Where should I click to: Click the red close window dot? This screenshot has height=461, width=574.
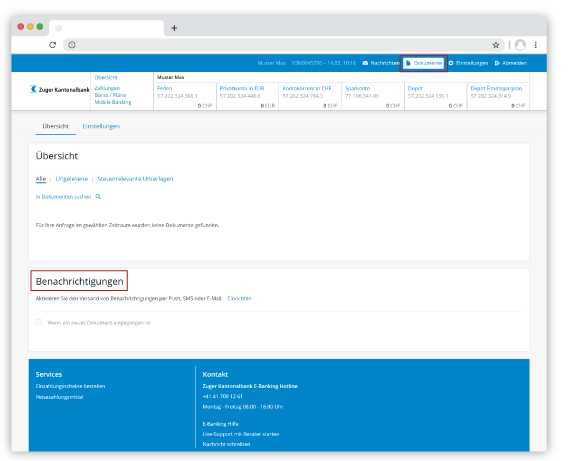point(21,26)
